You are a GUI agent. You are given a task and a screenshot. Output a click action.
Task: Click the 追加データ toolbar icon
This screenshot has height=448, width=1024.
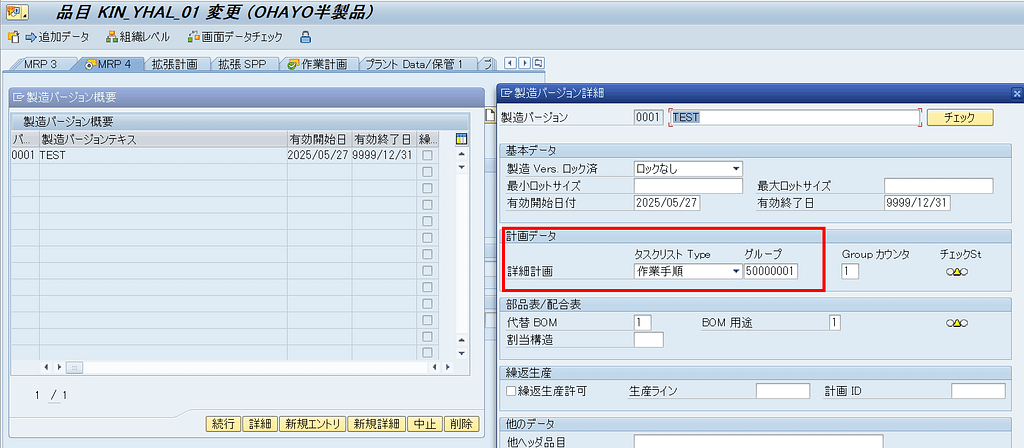tap(49, 37)
